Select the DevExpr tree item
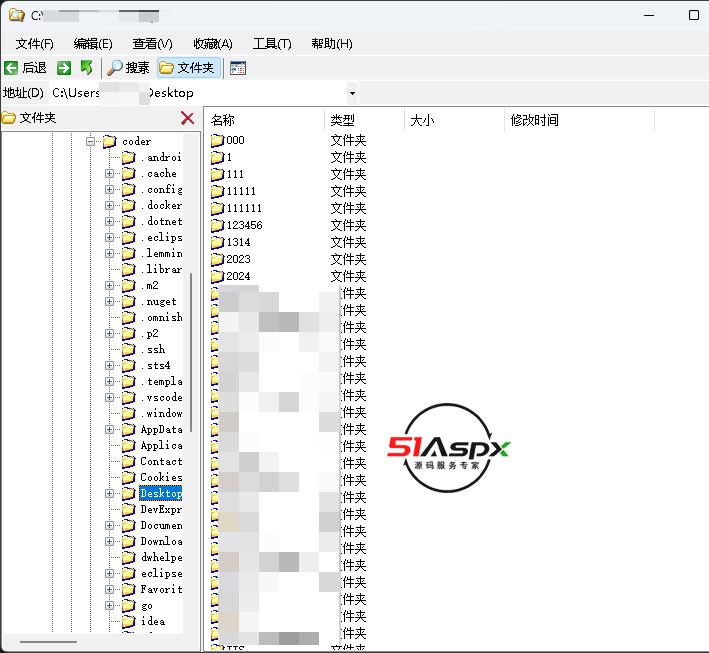The width and height of the screenshot is (709, 653). tap(161, 510)
